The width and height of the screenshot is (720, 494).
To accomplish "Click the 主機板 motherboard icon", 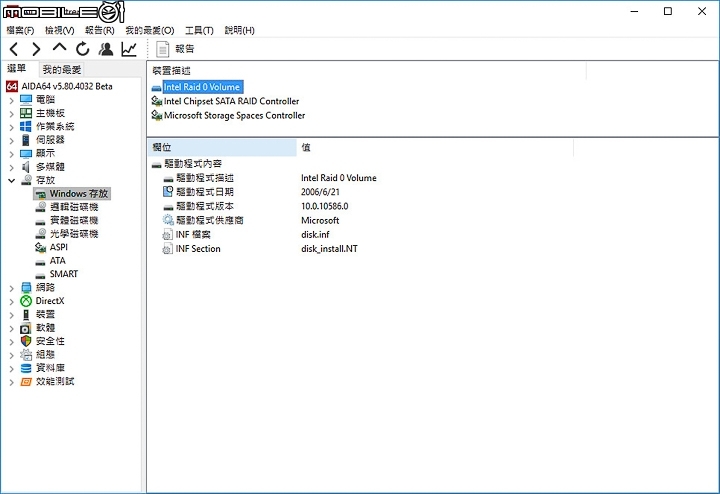I will pos(26,113).
